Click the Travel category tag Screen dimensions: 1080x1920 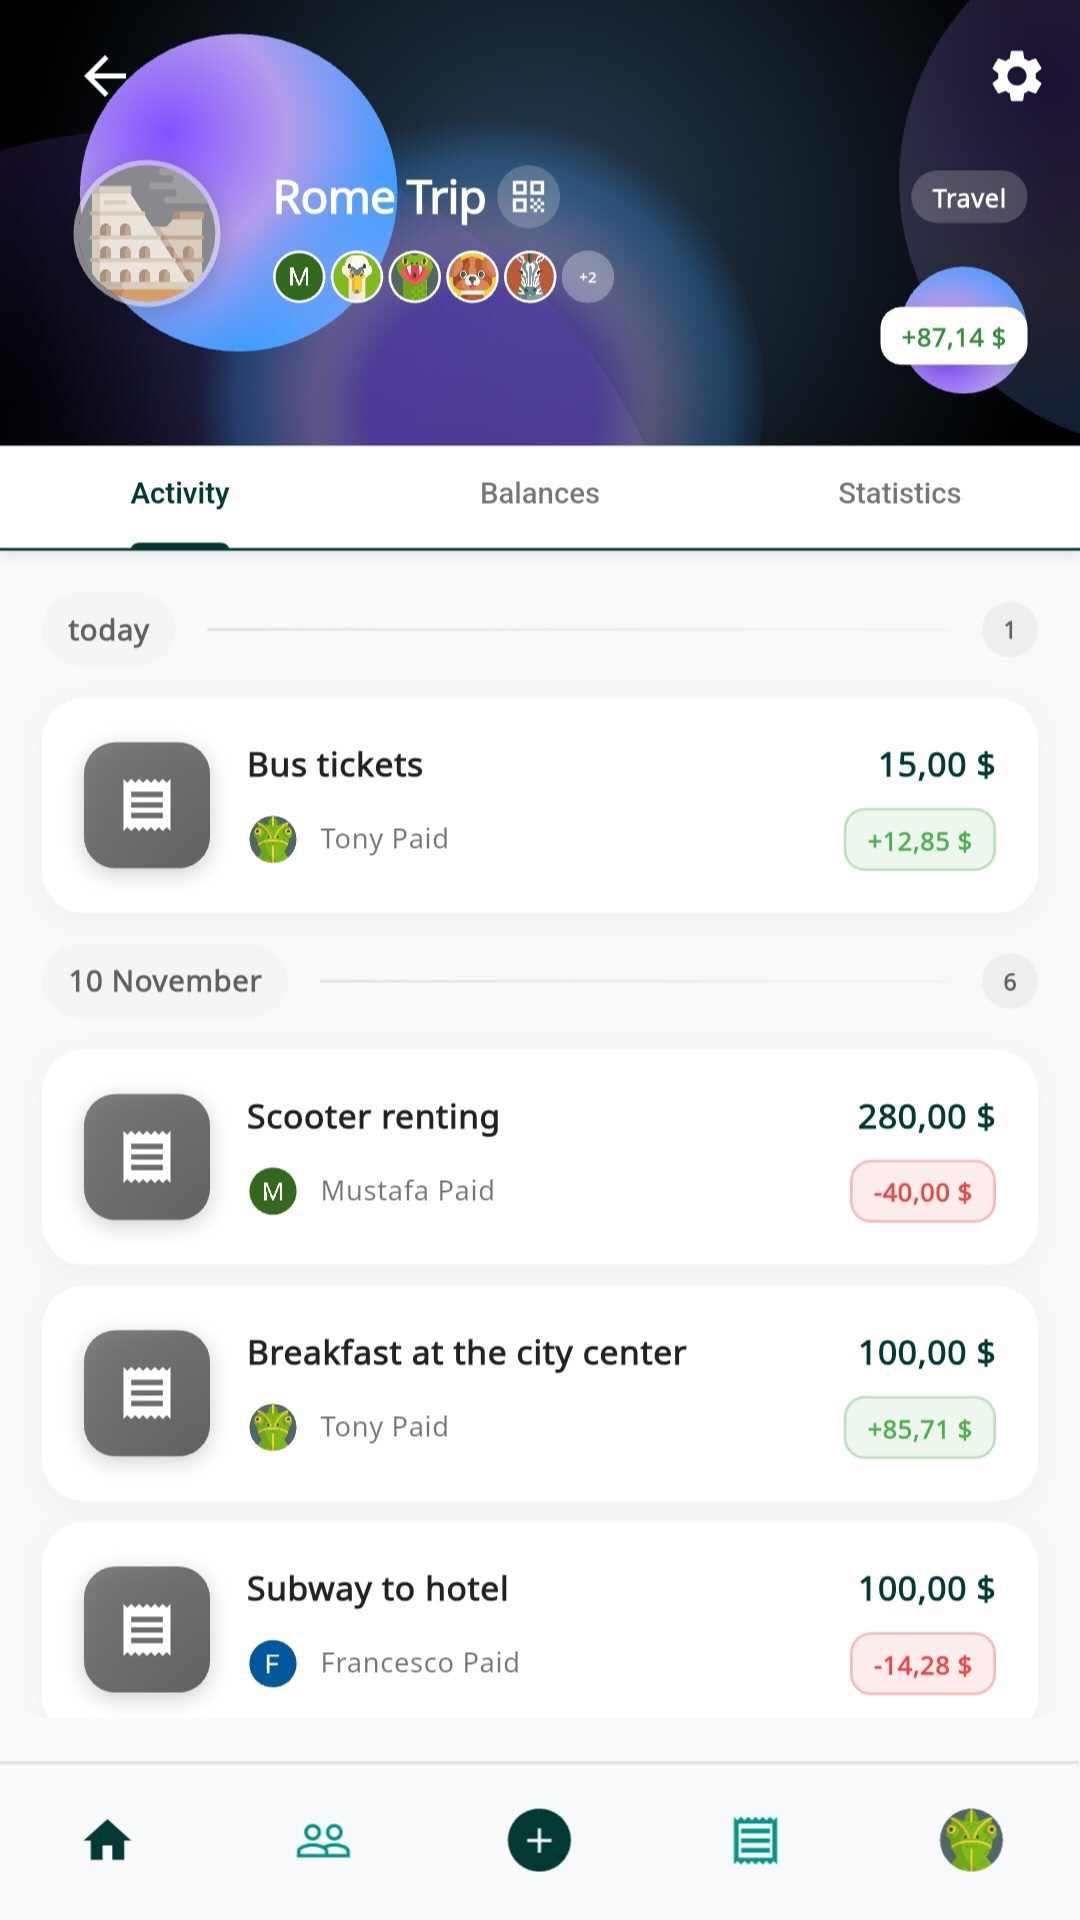click(968, 198)
